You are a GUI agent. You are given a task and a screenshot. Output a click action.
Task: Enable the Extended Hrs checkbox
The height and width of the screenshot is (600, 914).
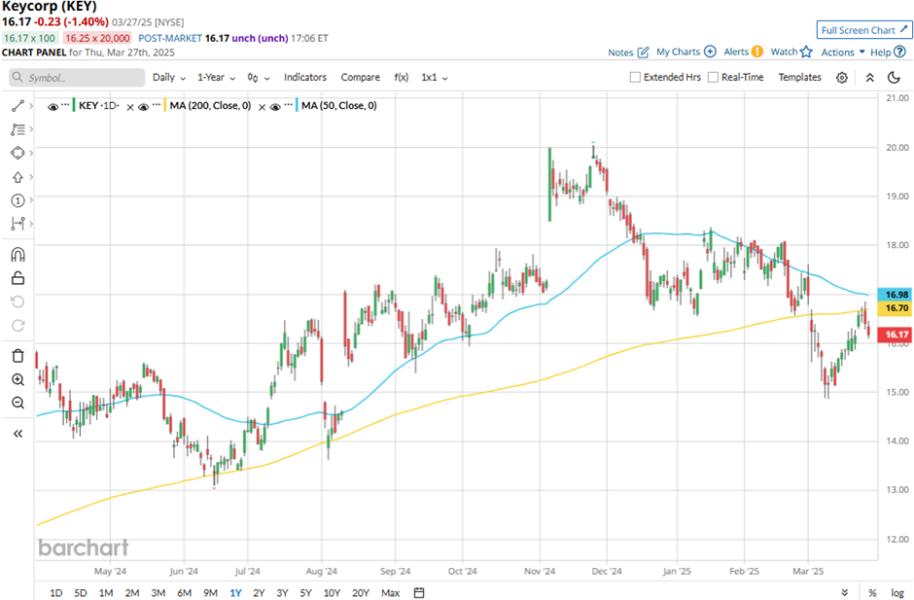click(x=635, y=77)
